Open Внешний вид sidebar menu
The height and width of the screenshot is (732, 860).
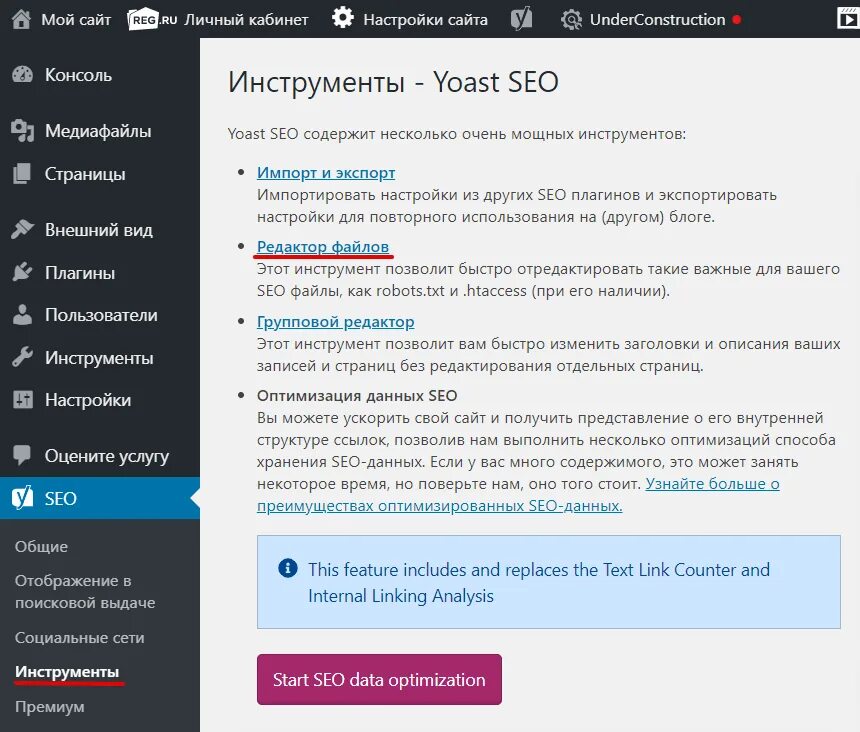pos(99,230)
